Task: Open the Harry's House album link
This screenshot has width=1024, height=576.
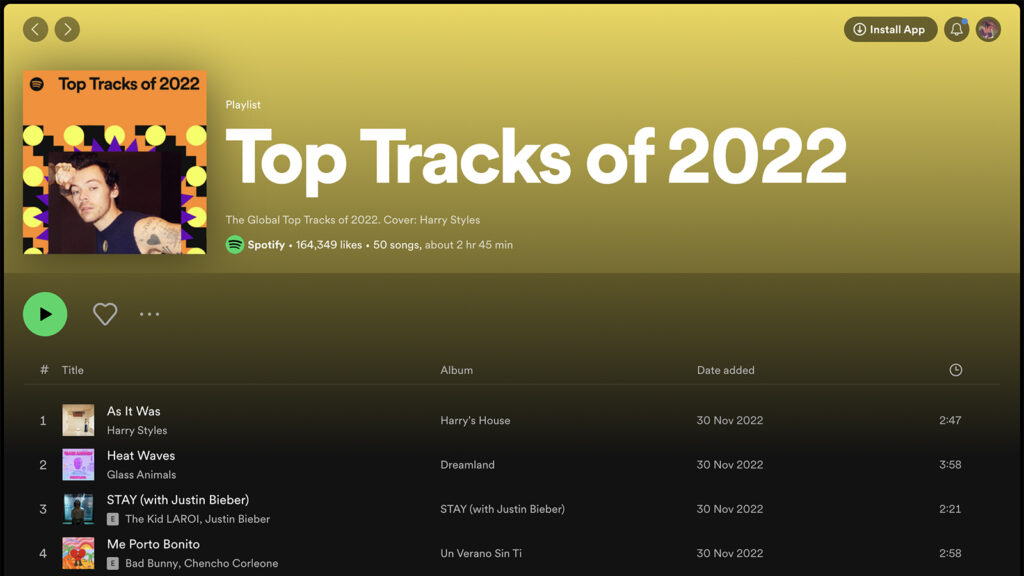Action: tap(475, 421)
